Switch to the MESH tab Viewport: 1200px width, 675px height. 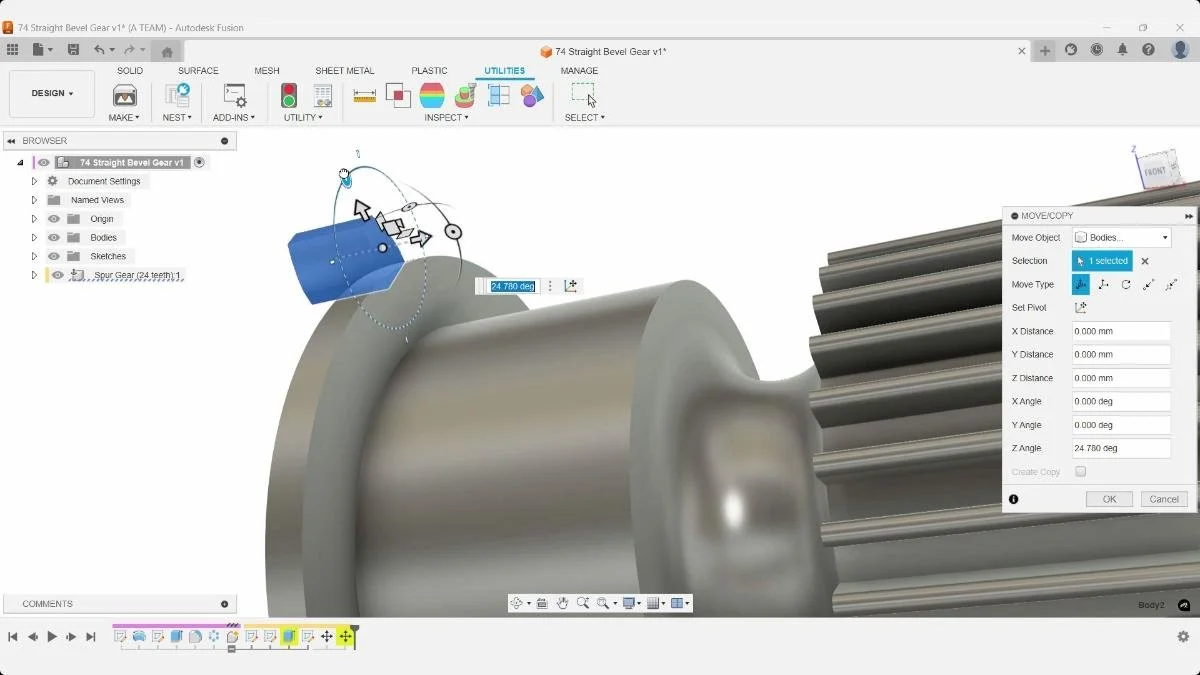pyautogui.click(x=267, y=71)
